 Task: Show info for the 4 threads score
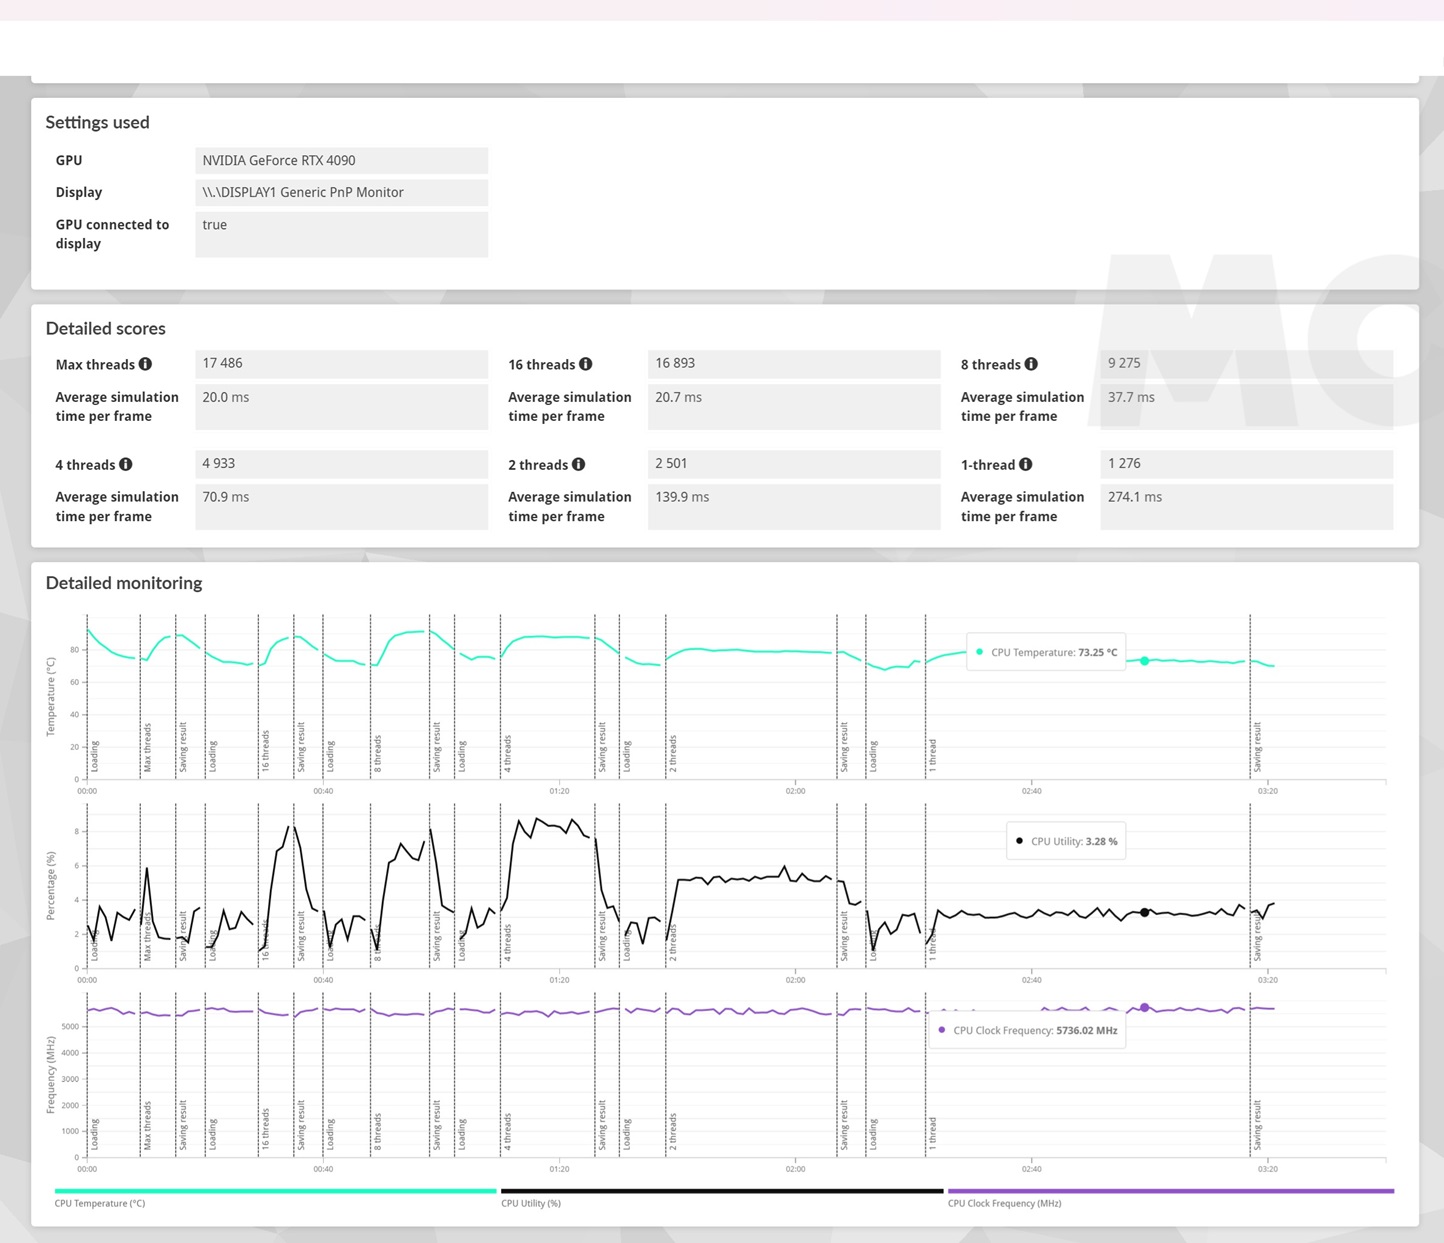point(126,464)
